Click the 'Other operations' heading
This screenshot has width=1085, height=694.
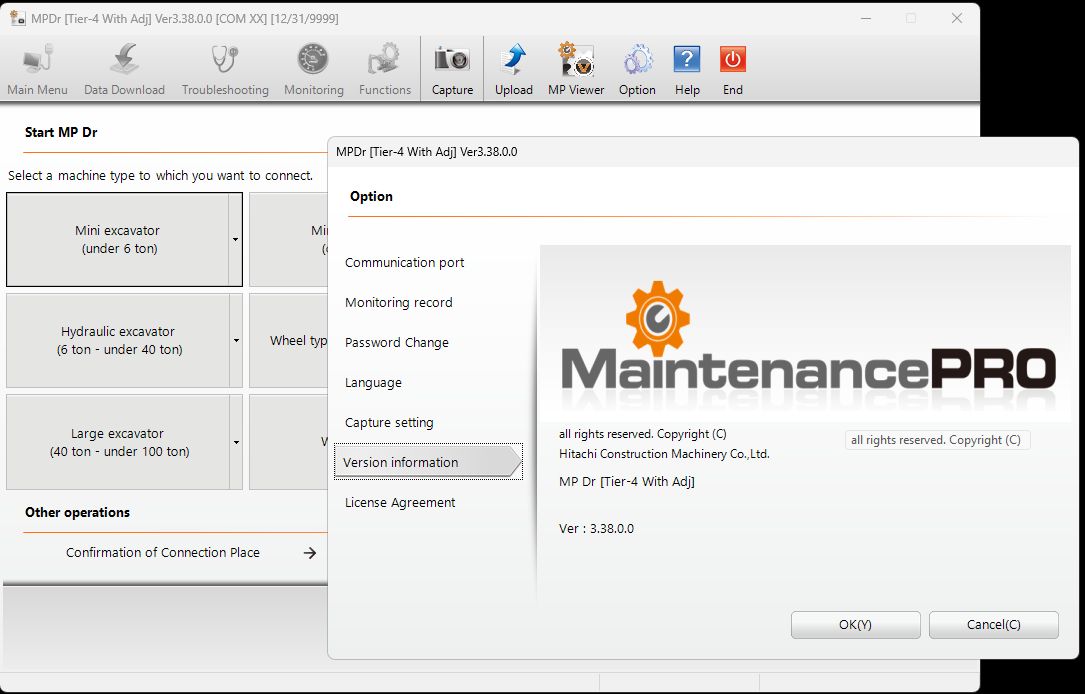[x=78, y=513]
